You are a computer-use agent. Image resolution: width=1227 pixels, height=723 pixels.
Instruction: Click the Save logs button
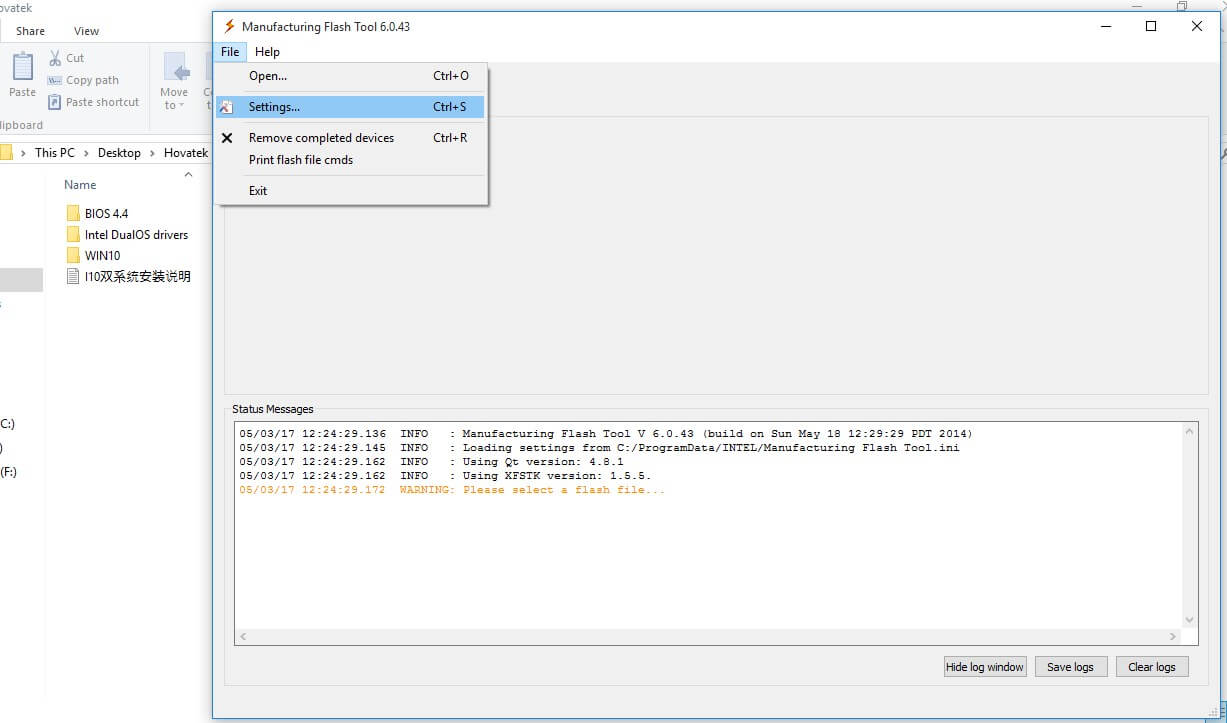1070,666
